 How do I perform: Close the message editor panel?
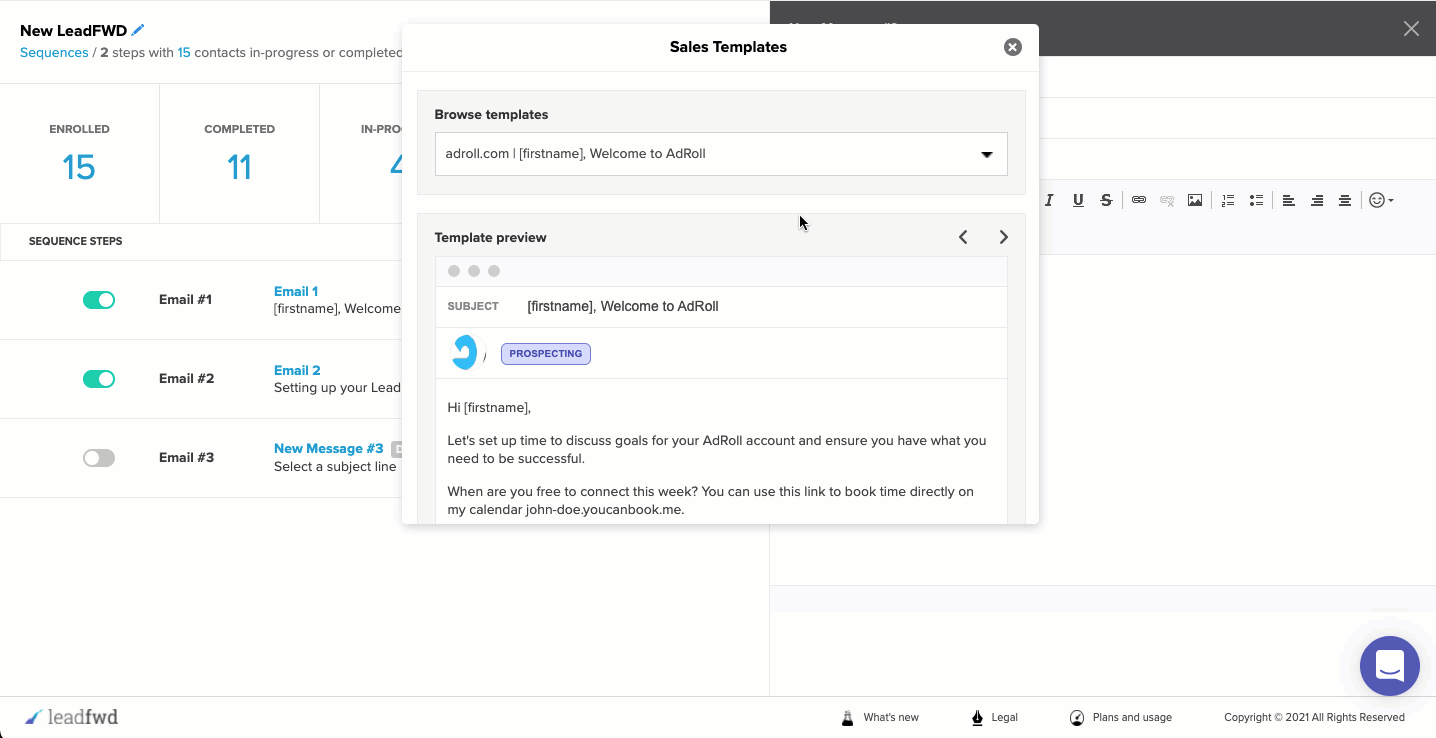pos(1411,29)
